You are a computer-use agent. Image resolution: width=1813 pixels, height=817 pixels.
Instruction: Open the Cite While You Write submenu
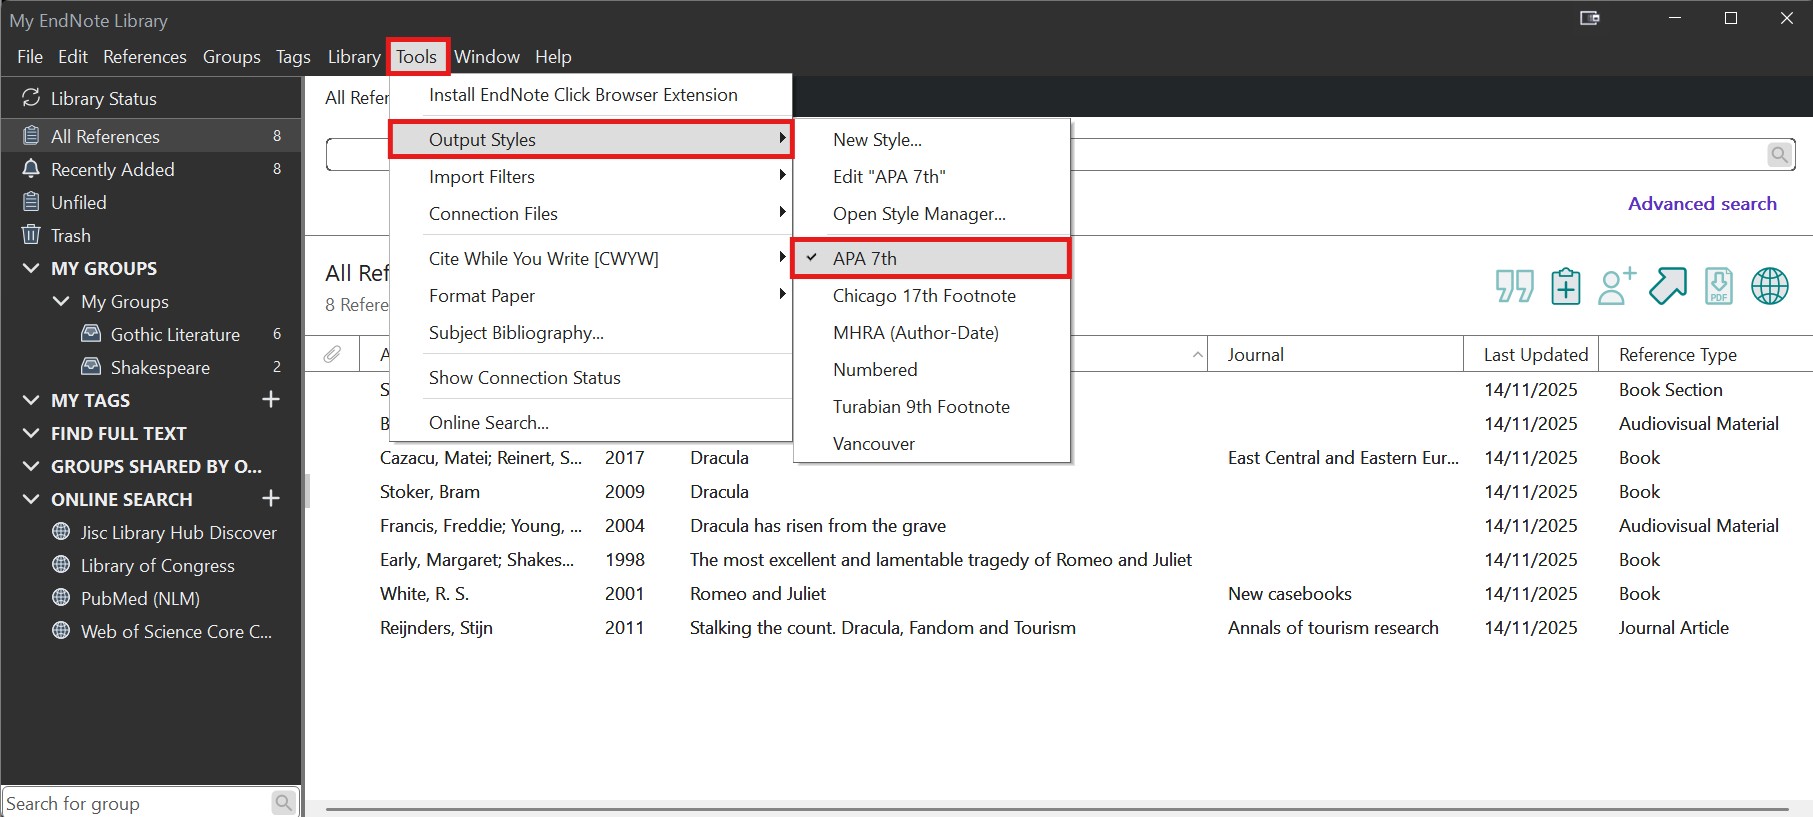coord(591,258)
